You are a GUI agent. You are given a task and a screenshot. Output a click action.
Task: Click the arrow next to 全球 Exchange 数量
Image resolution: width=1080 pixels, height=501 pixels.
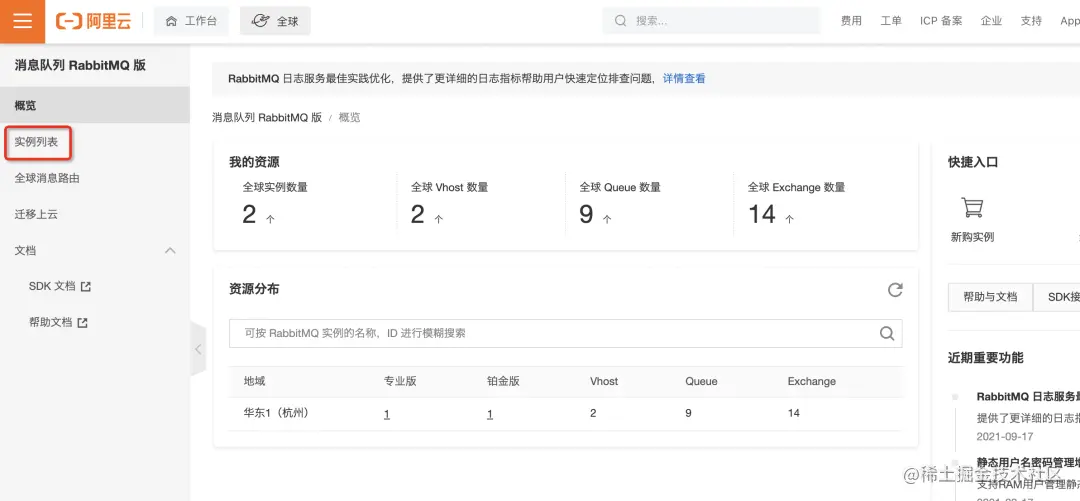pyautogui.click(x=789, y=219)
